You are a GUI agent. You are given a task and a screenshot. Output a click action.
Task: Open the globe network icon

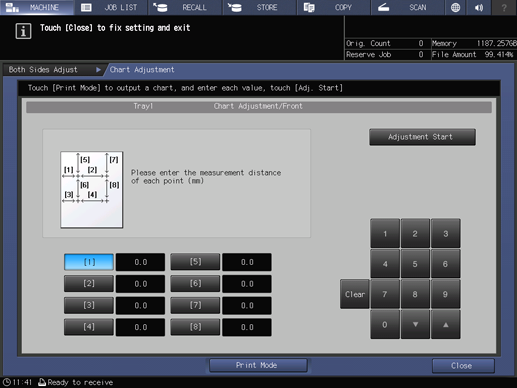point(455,7)
